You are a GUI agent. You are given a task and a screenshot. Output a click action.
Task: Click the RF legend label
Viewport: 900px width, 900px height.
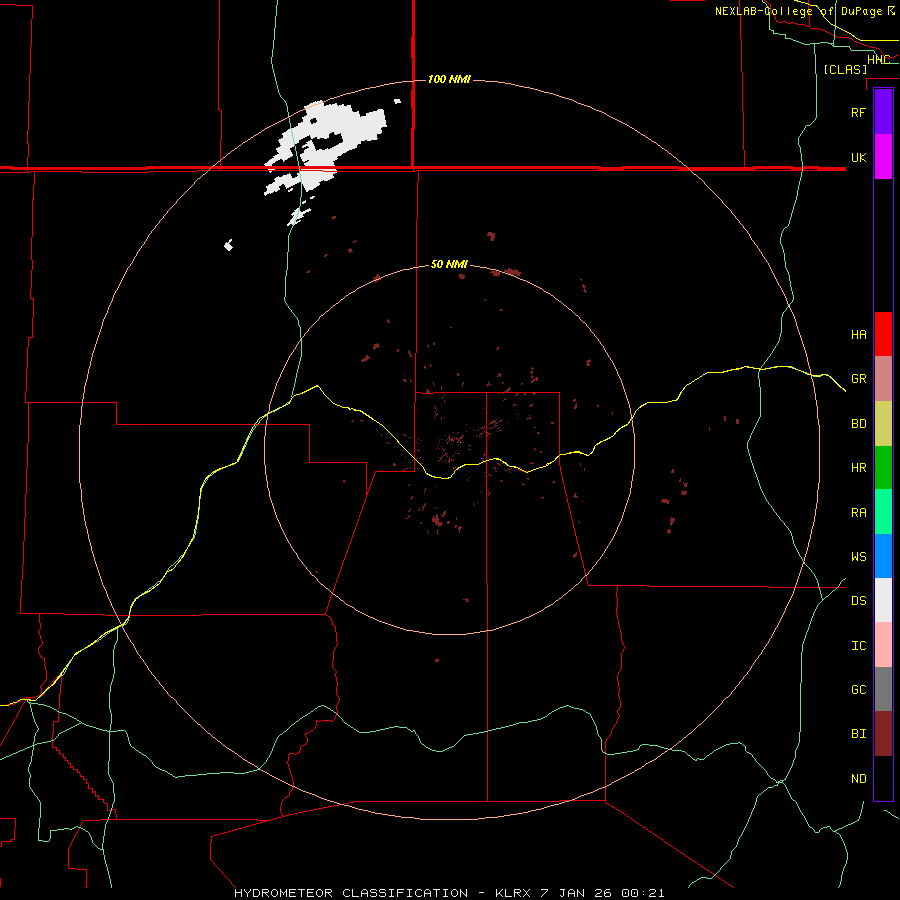point(858,112)
